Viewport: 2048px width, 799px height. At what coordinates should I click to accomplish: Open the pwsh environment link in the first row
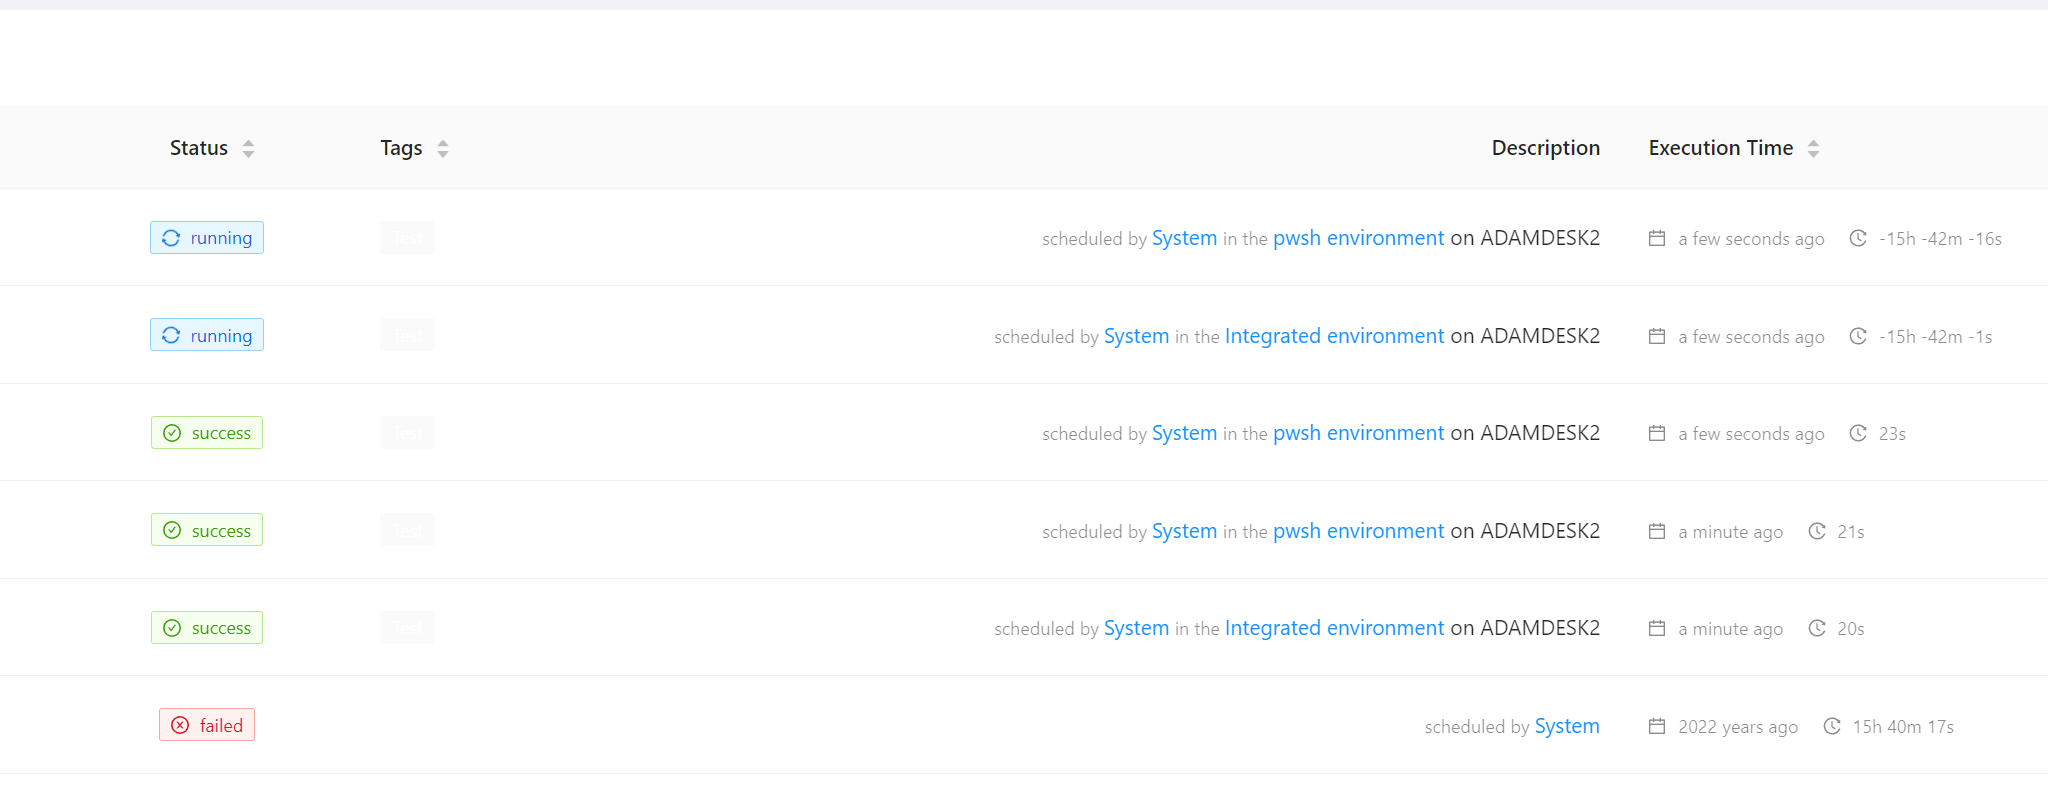coord(1358,238)
